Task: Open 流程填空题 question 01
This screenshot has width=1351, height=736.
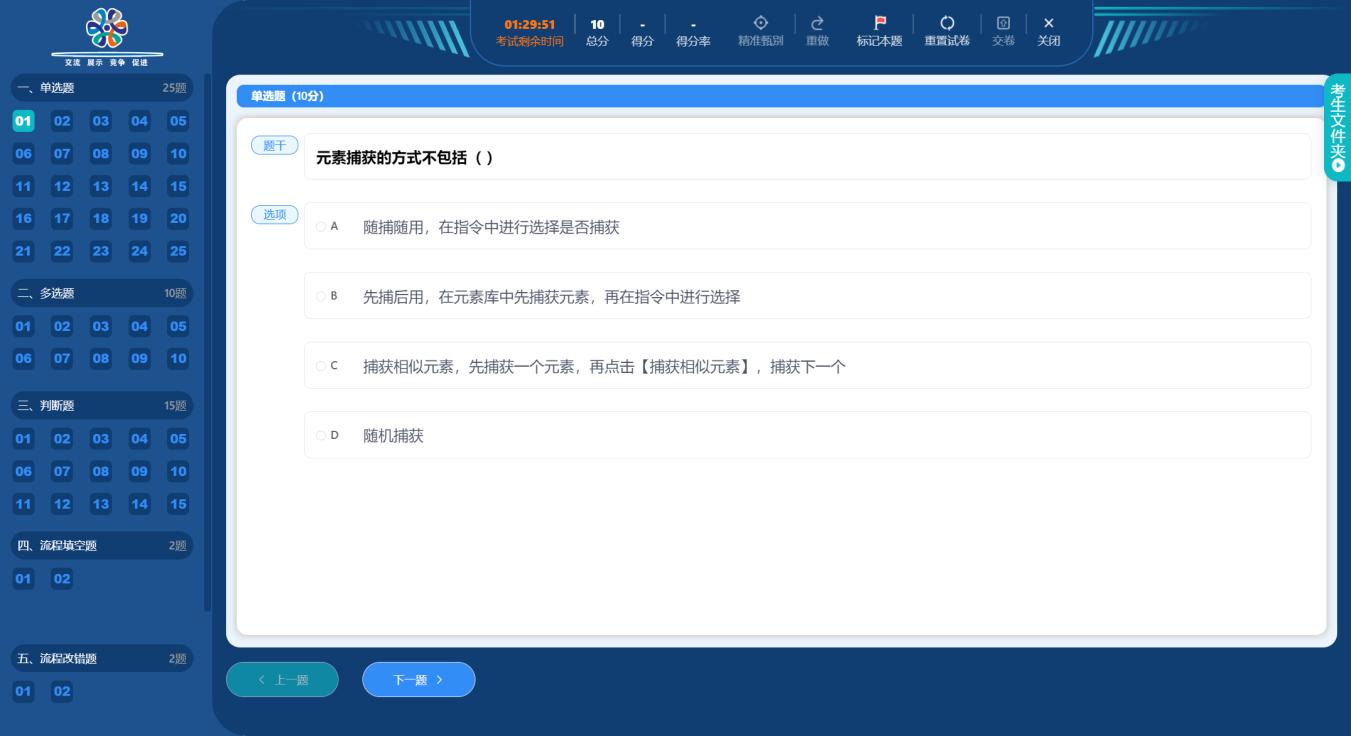Action: tap(23, 578)
